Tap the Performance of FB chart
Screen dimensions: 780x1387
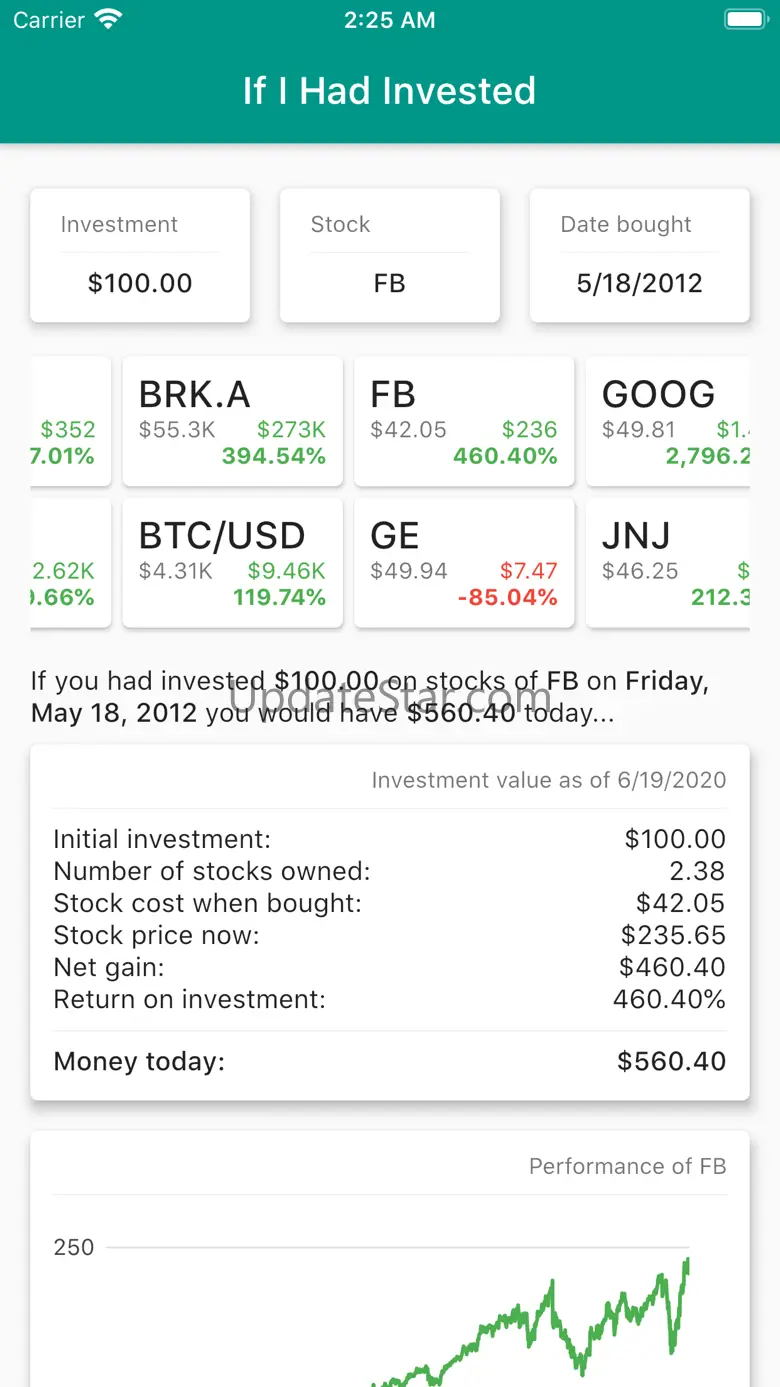[x=389, y=1300]
